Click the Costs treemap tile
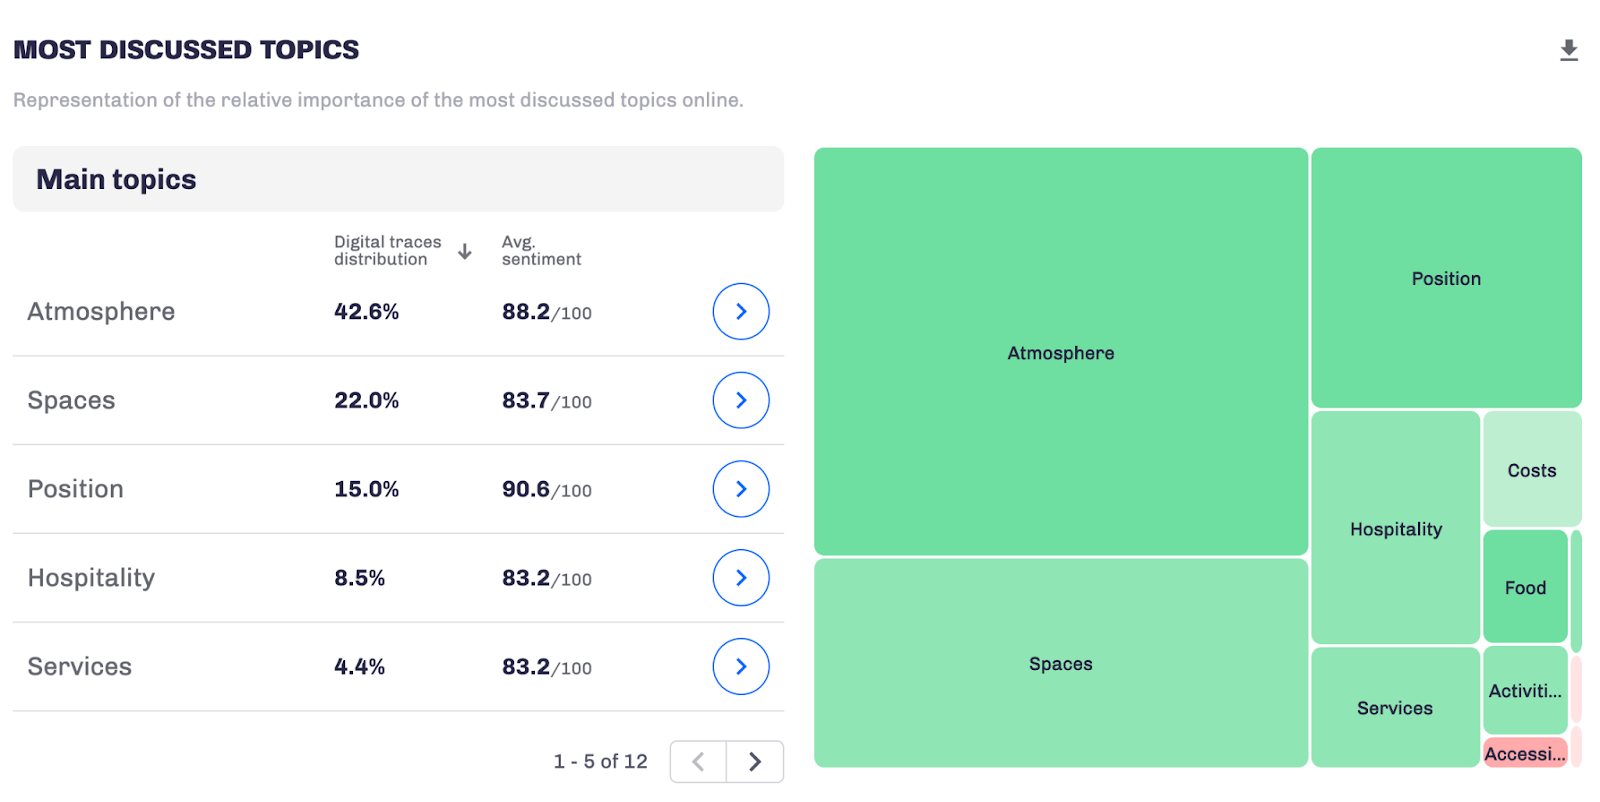Viewport: 1600px width, 802px height. tap(1531, 470)
